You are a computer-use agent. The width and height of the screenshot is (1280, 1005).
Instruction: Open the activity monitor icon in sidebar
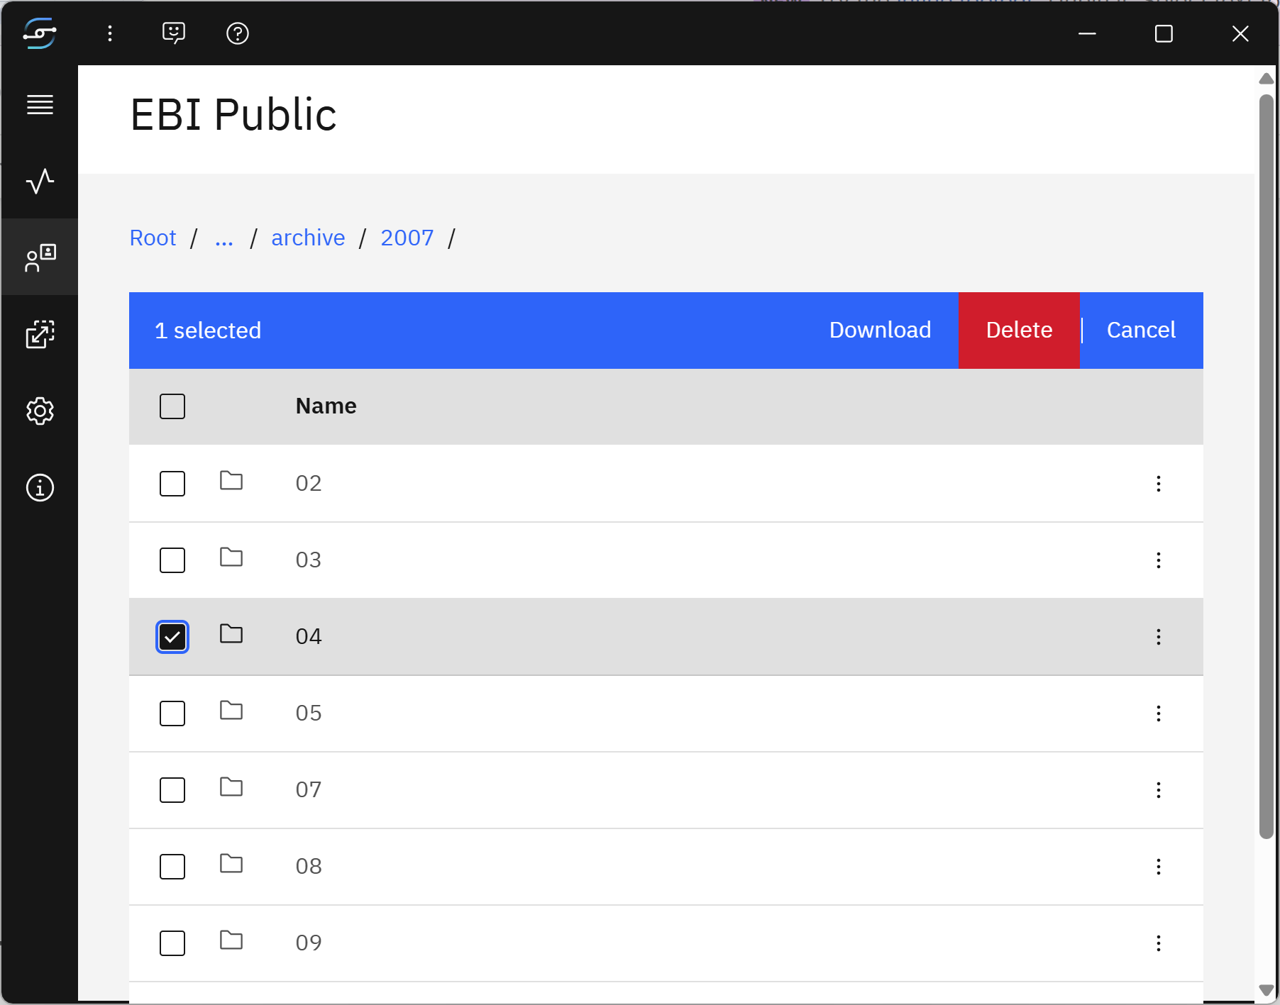(x=40, y=181)
